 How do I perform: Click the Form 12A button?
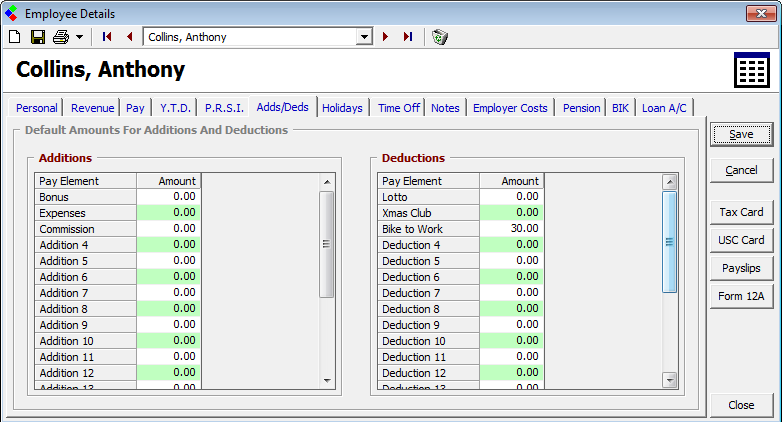tap(740, 296)
